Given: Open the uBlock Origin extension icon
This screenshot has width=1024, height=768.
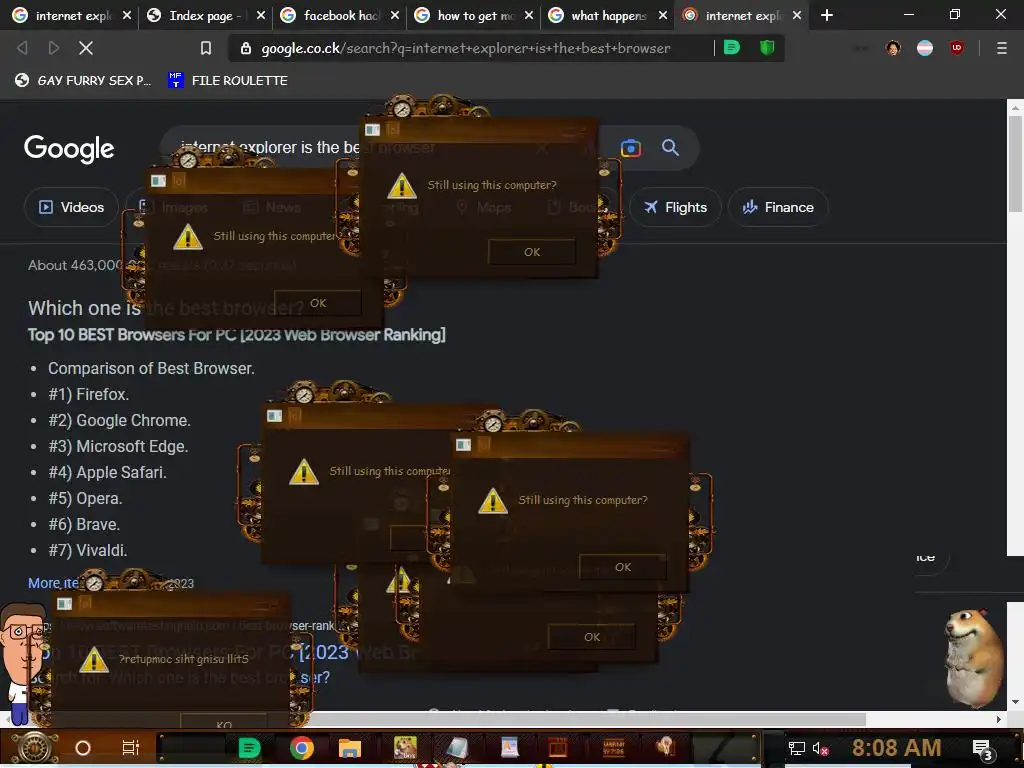Looking at the screenshot, I should coord(957,47).
